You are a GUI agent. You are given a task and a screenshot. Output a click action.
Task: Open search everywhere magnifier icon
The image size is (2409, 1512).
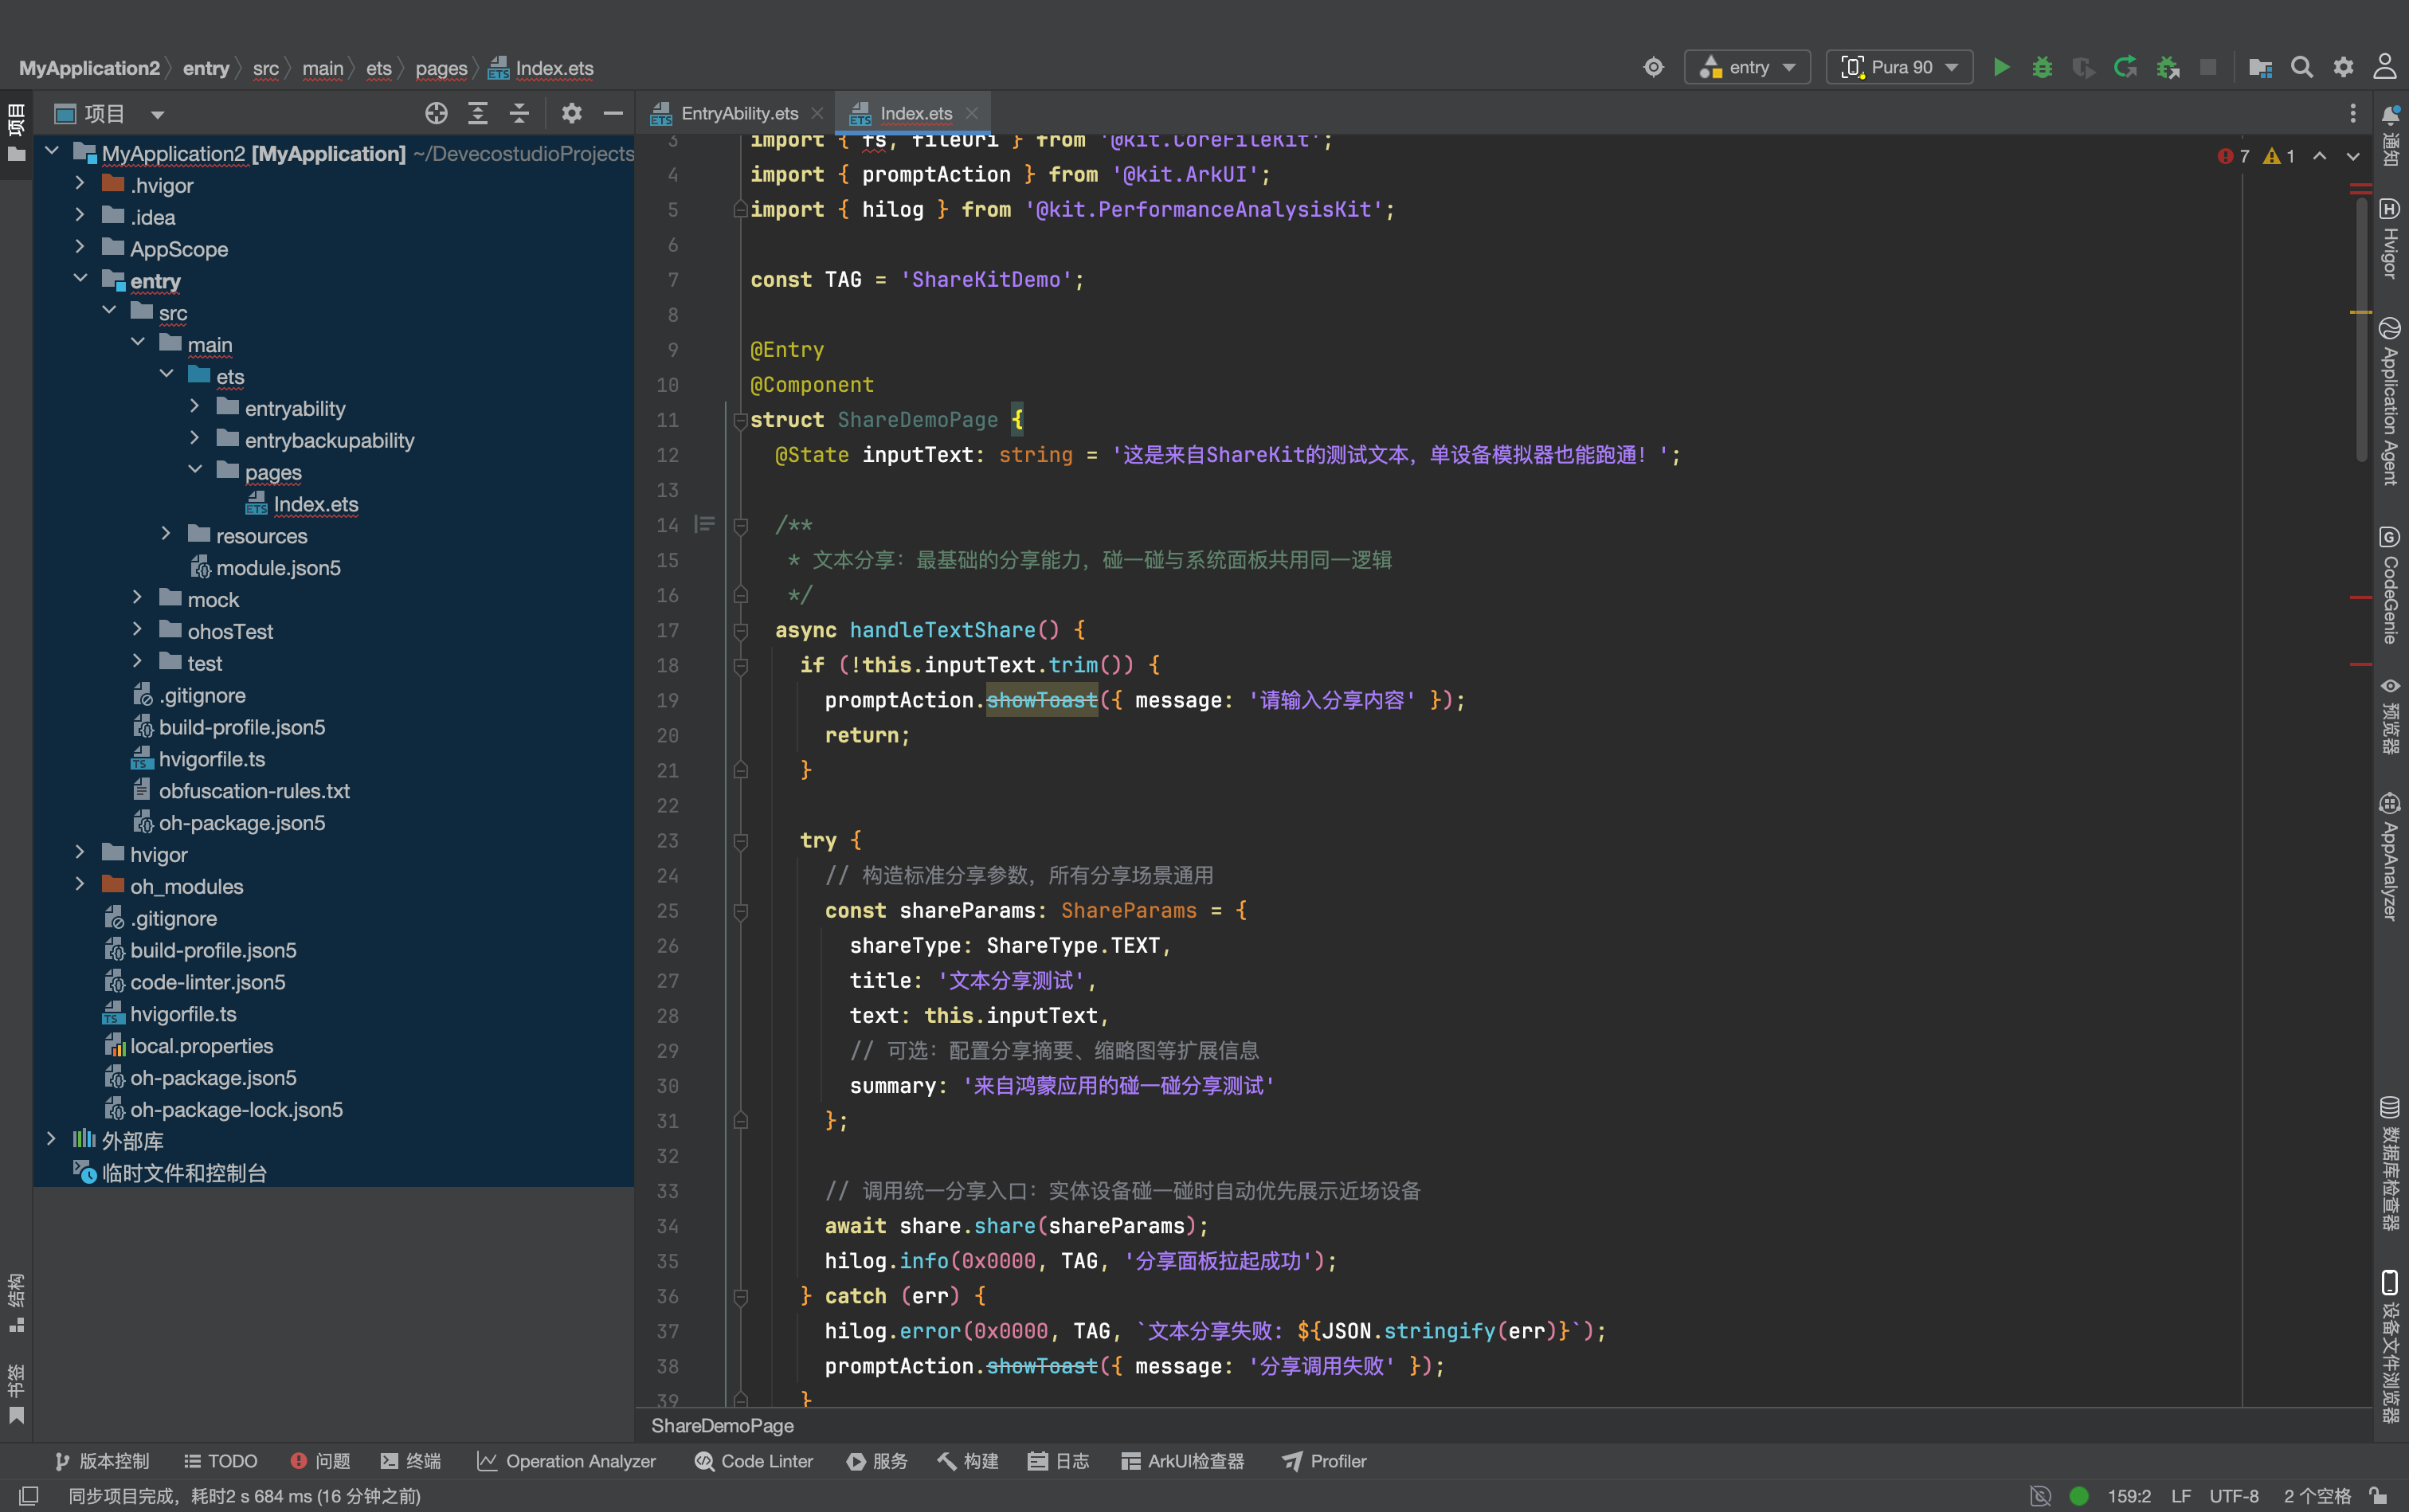(2302, 67)
